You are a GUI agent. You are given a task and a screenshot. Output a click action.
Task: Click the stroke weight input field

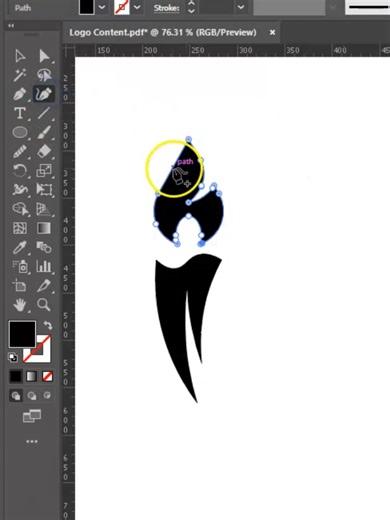pyautogui.click(x=217, y=7)
